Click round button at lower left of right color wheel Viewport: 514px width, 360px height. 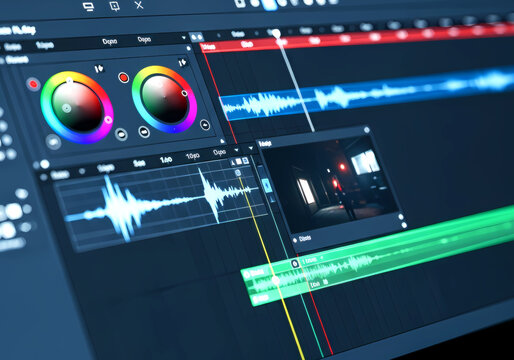144,132
